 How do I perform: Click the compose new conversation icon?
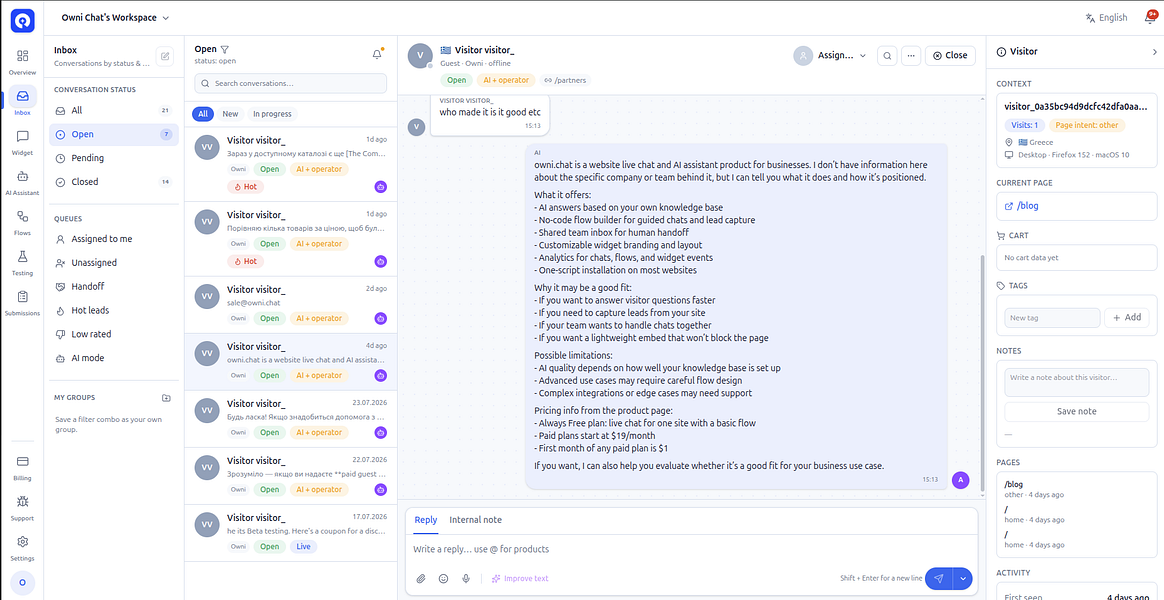click(x=165, y=56)
